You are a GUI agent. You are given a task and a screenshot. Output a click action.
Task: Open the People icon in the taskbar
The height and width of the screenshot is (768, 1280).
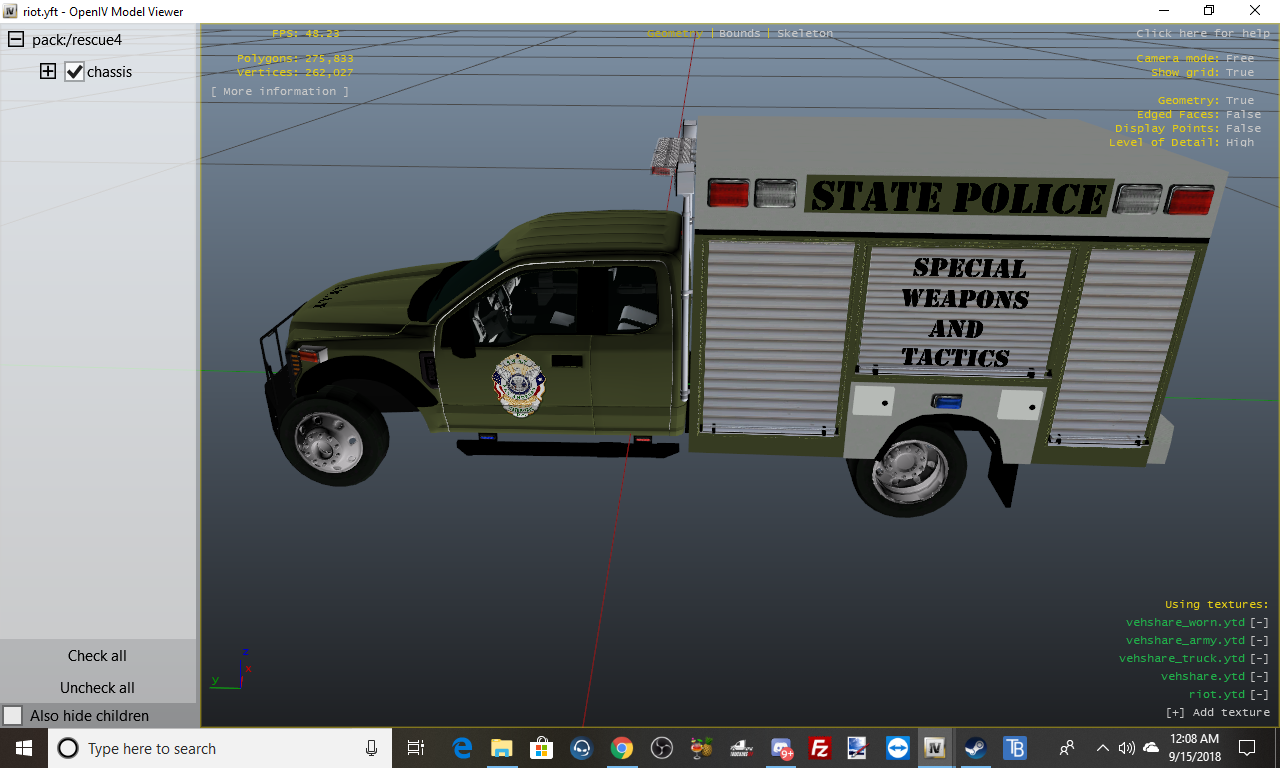click(x=1067, y=748)
